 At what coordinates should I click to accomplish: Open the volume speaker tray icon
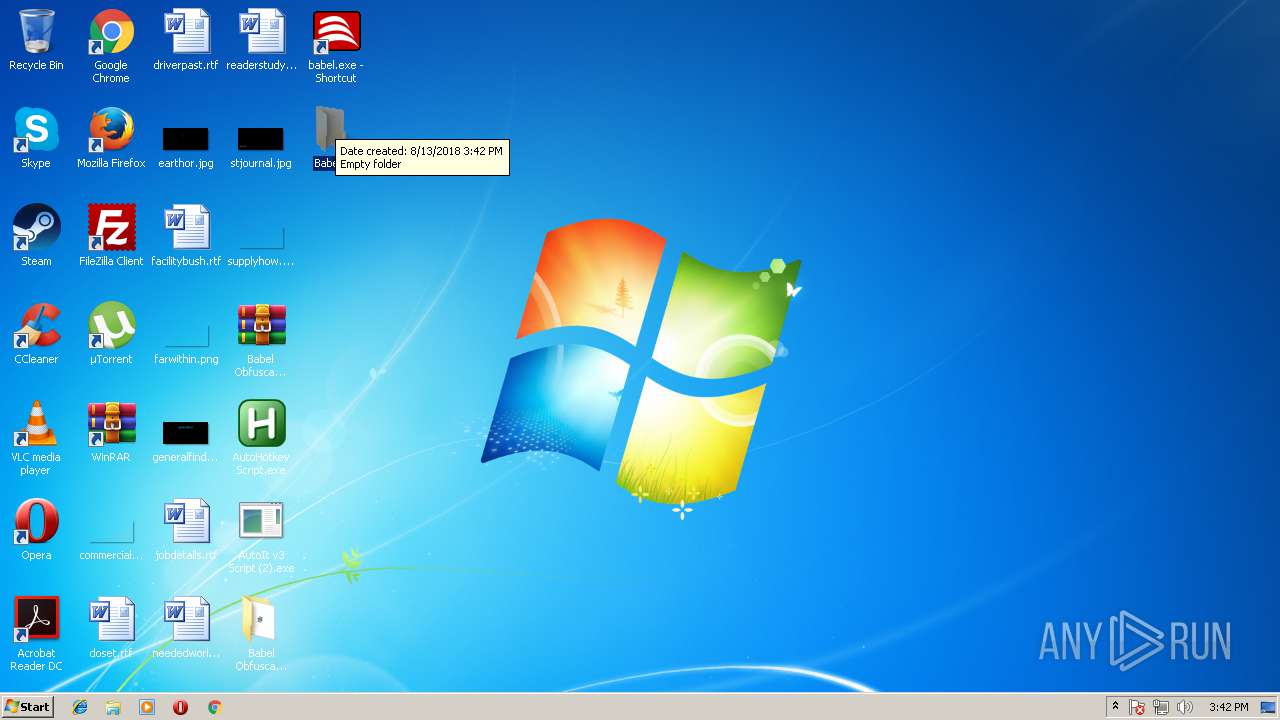[x=1185, y=707]
